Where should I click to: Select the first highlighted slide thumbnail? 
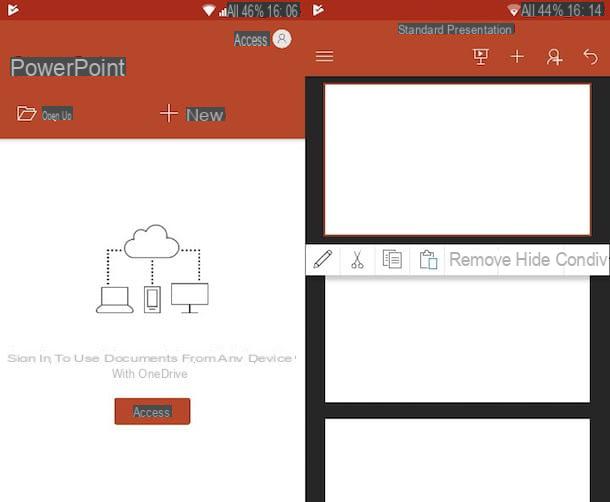coord(457,160)
